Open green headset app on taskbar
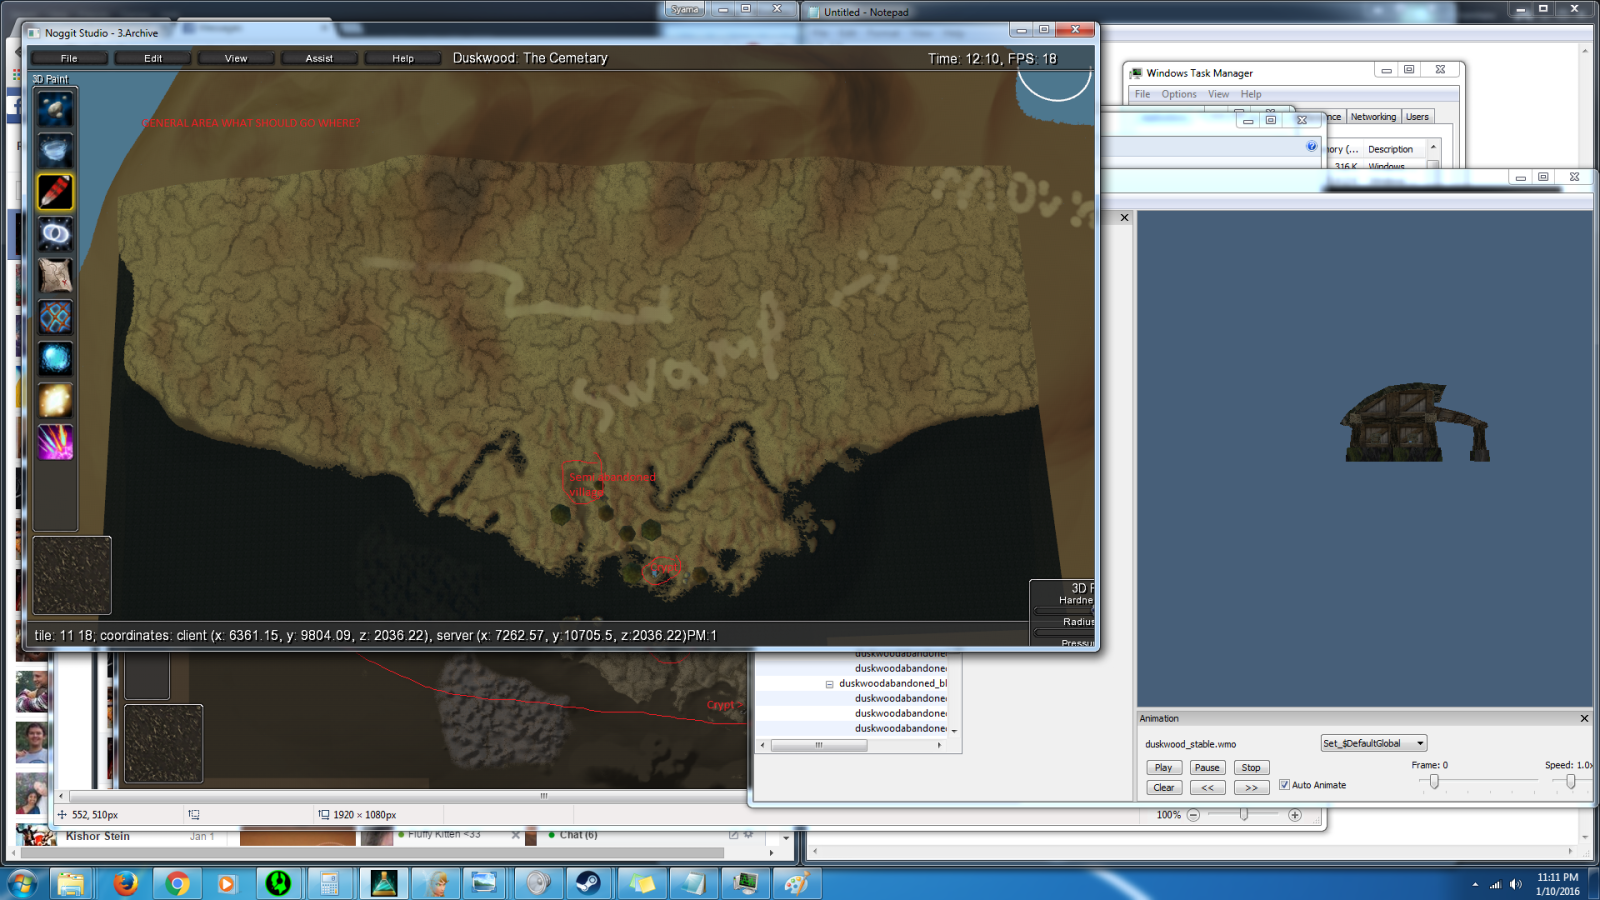Screen dimensions: 1600x900 click(x=278, y=884)
